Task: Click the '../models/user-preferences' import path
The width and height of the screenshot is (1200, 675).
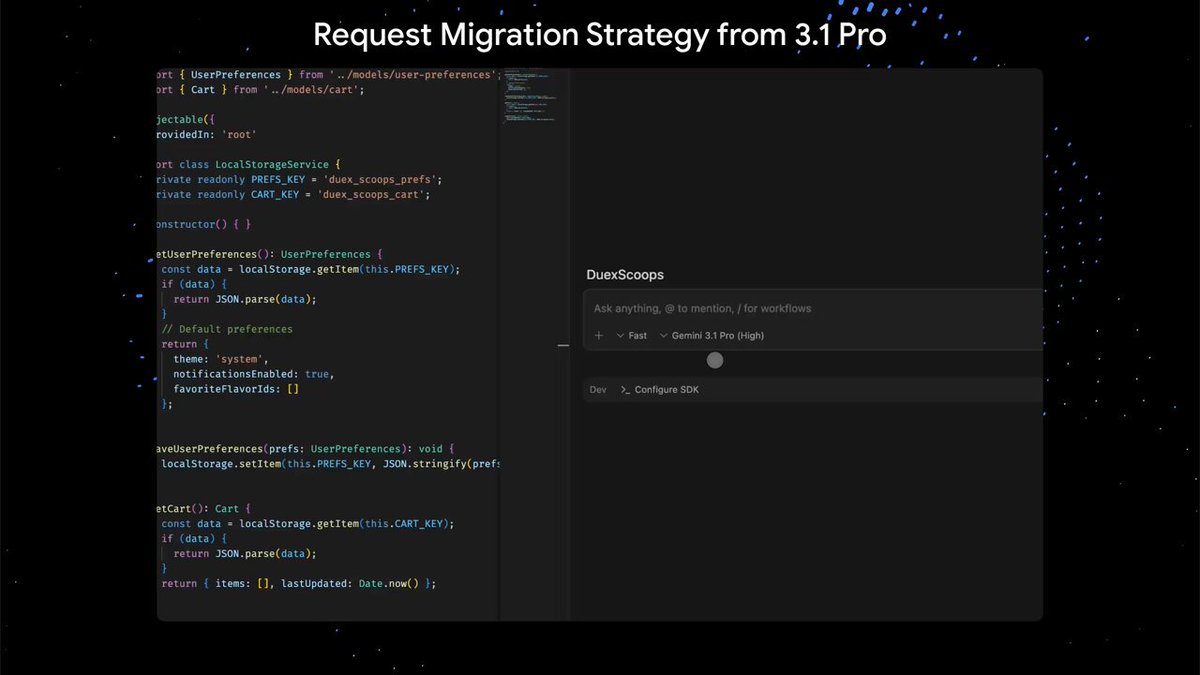Action: pyautogui.click(x=412, y=75)
